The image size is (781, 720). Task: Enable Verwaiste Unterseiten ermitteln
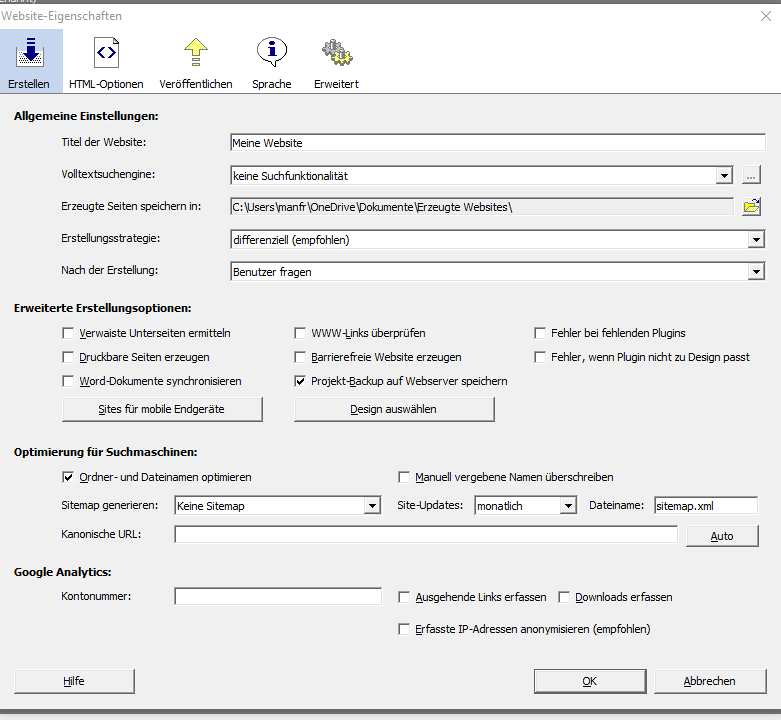click(x=68, y=333)
